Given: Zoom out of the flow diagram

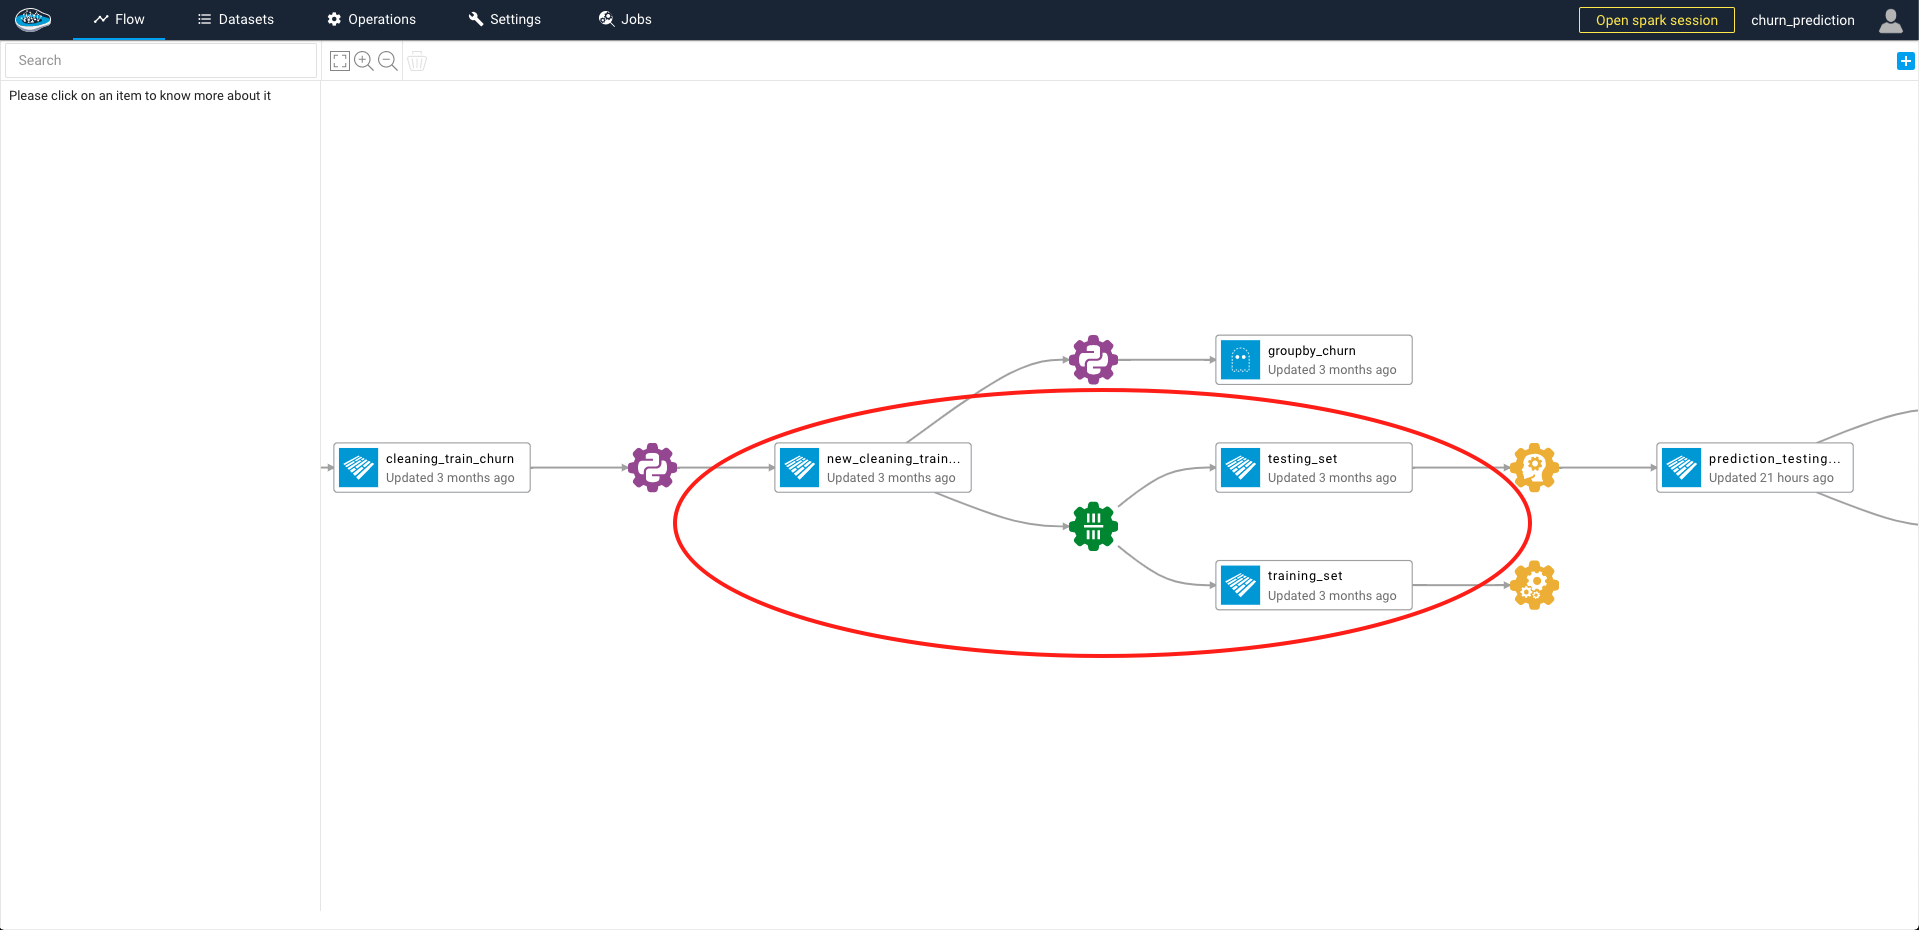Looking at the screenshot, I should pos(388,60).
